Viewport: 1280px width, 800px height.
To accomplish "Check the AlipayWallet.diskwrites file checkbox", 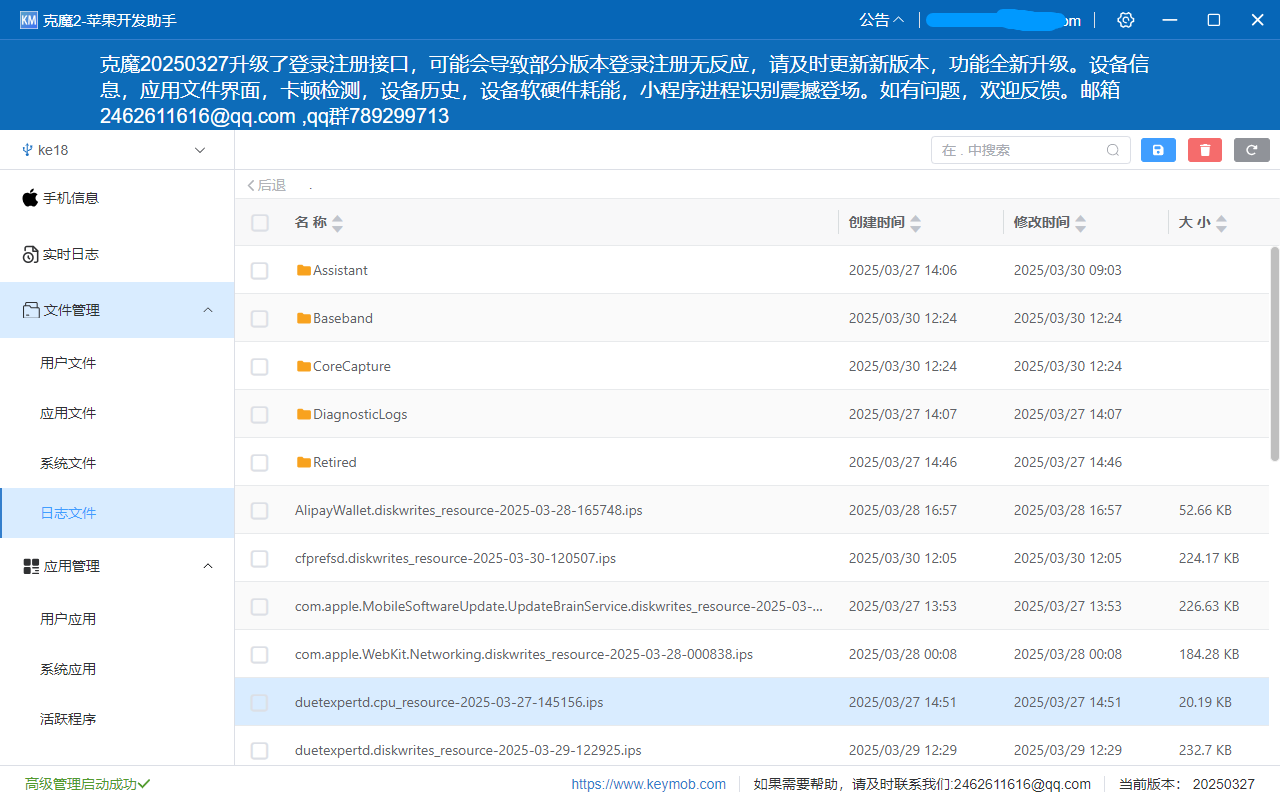I will pos(259,510).
